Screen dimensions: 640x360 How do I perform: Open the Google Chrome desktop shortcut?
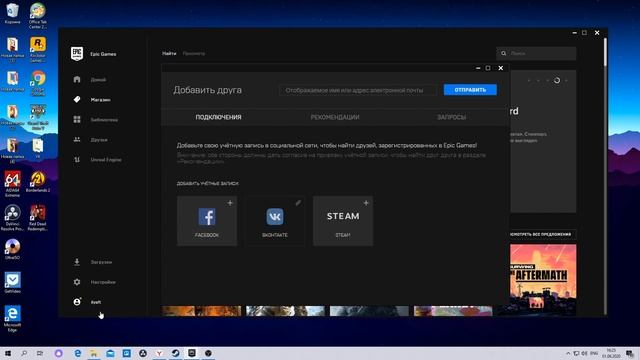[38, 83]
